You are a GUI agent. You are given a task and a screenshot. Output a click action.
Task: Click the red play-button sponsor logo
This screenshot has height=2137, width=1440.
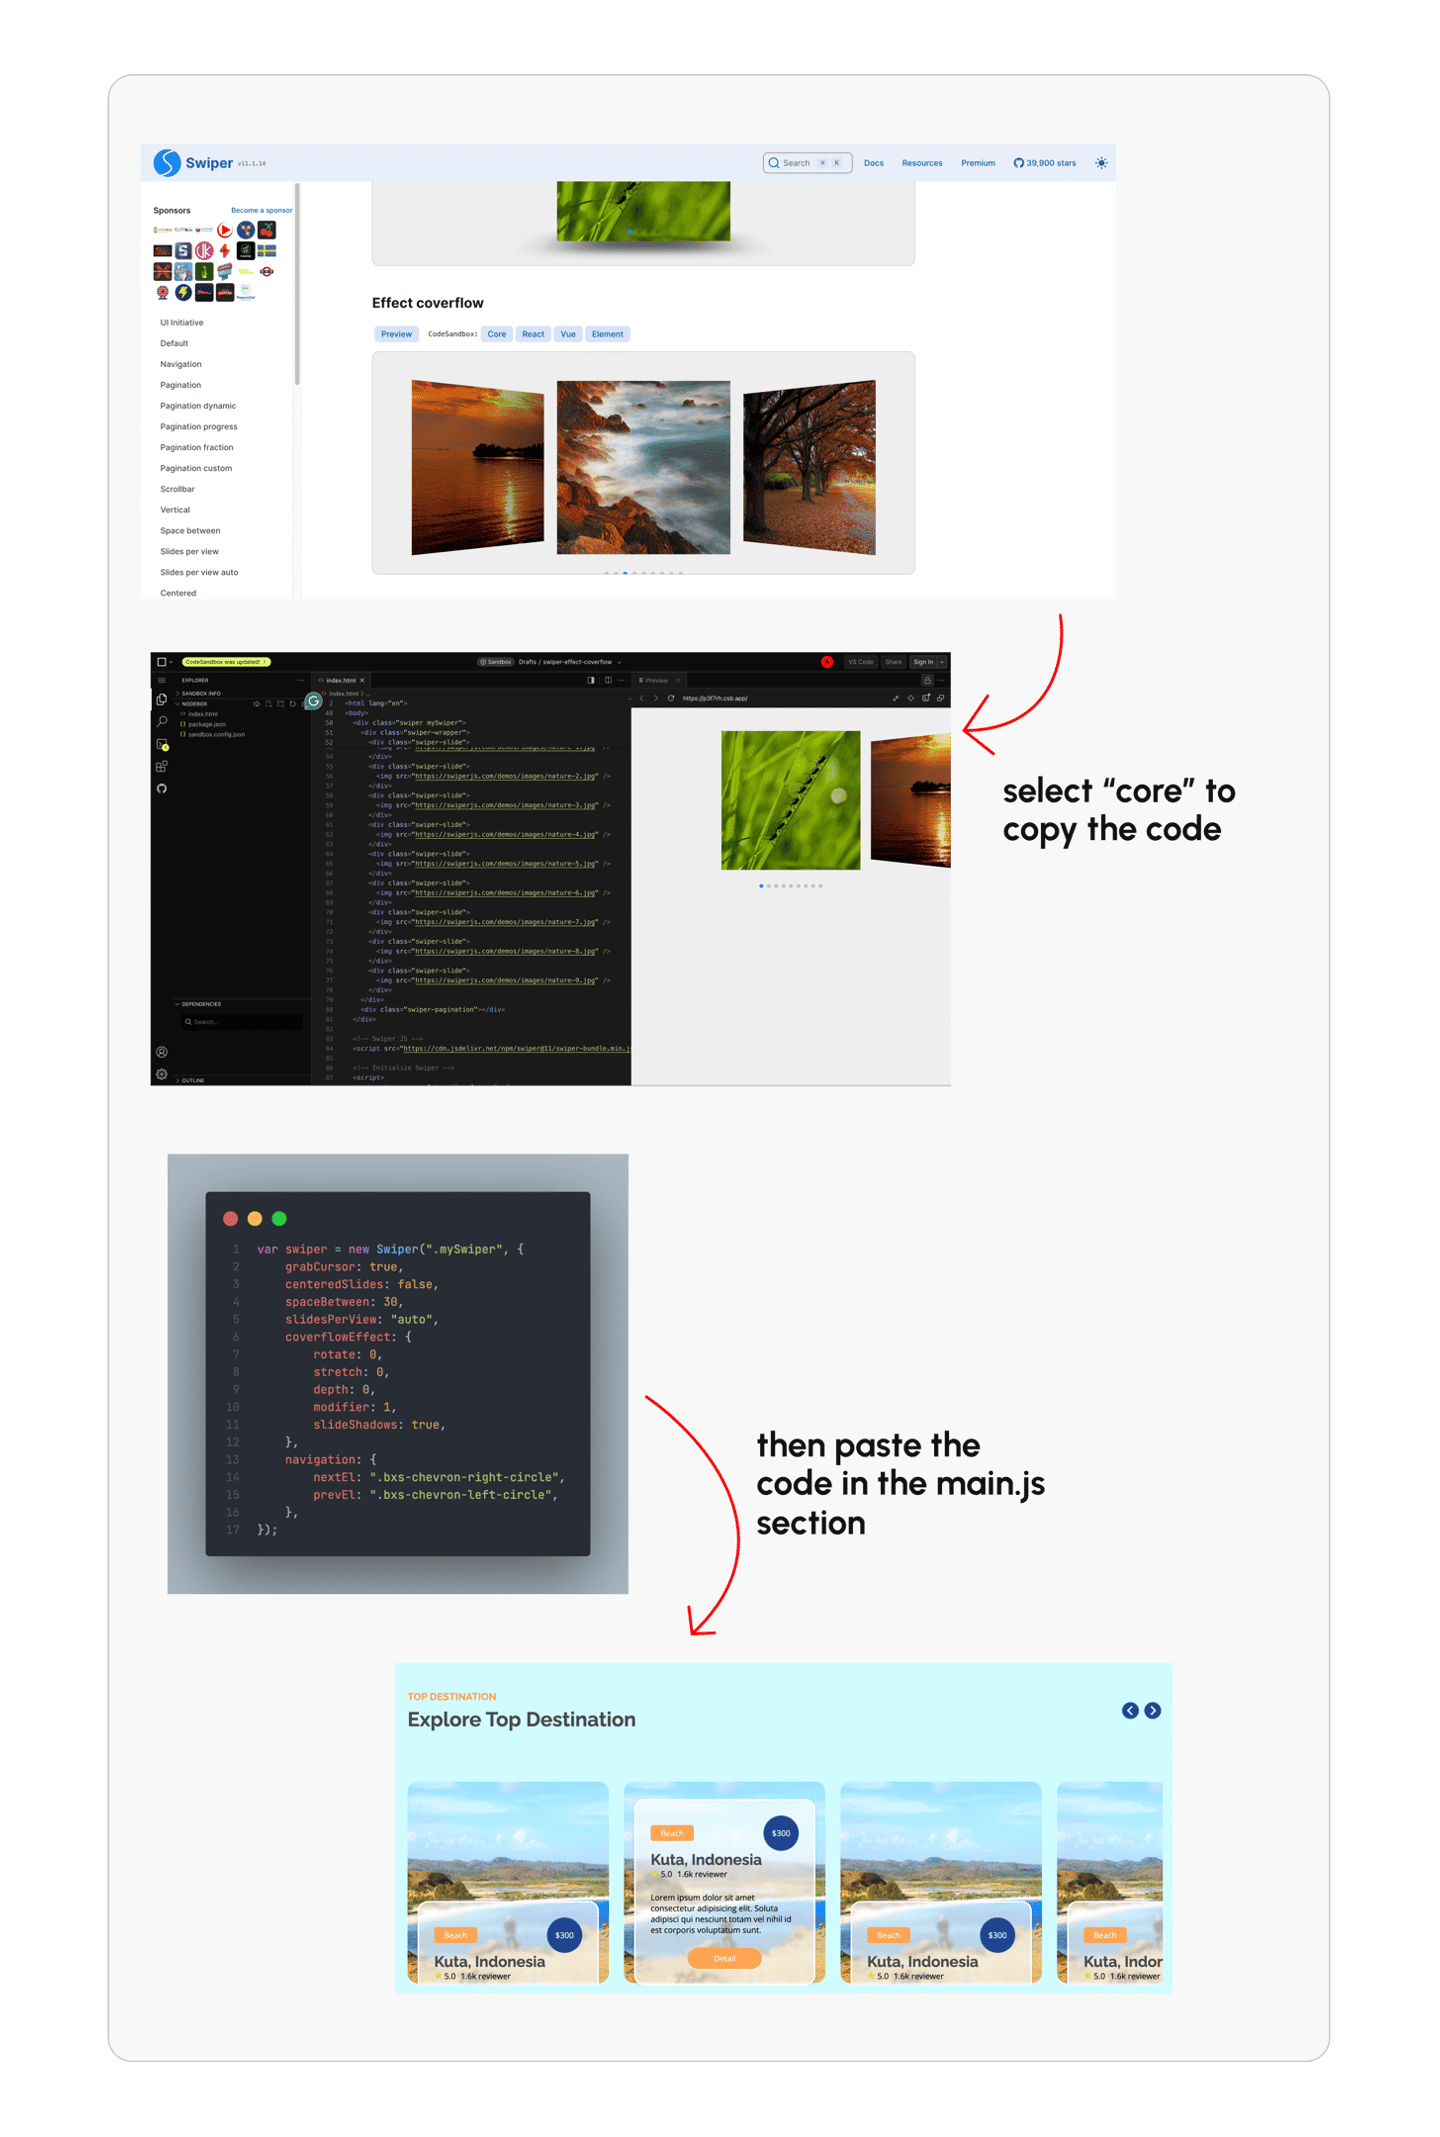coord(225,230)
